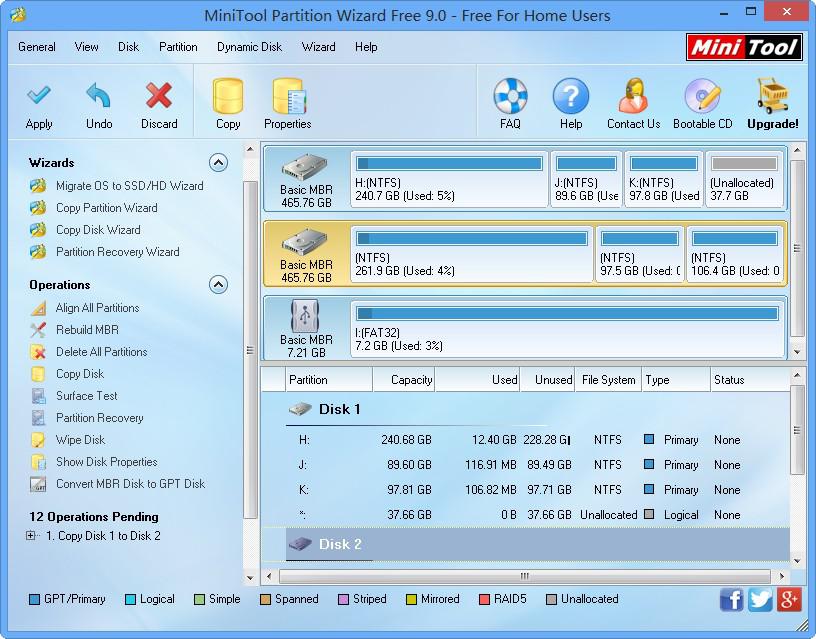
Task: Sort by the Capacity column header
Action: pyautogui.click(x=404, y=380)
